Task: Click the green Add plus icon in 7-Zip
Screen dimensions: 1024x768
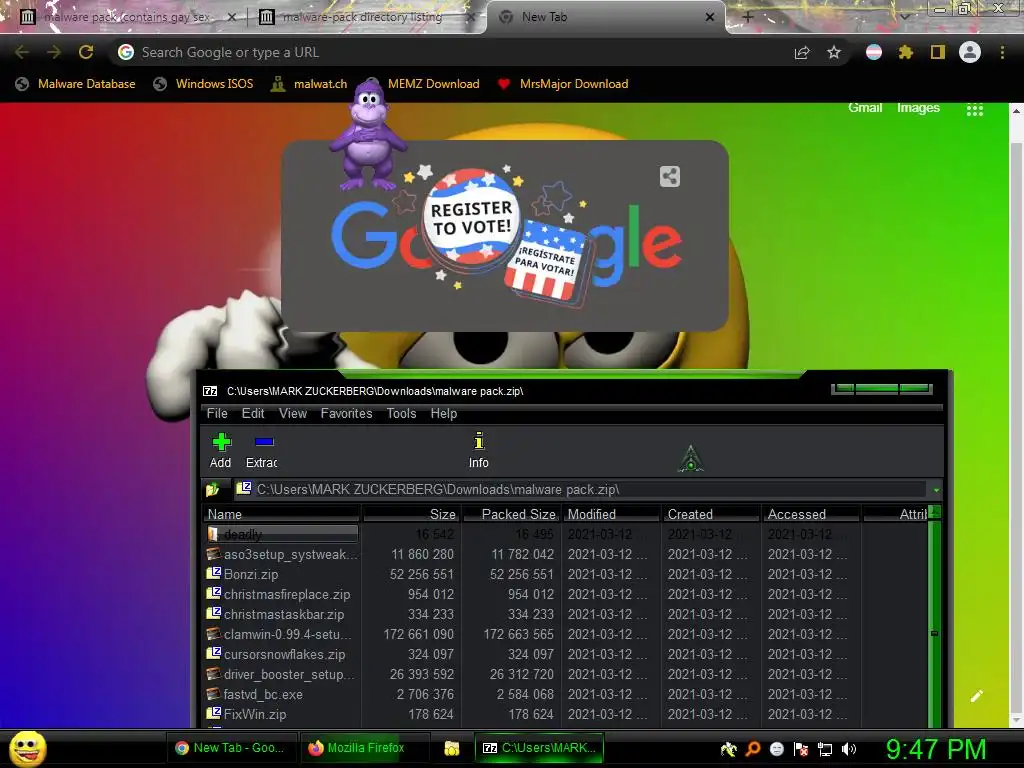Action: pos(221,442)
